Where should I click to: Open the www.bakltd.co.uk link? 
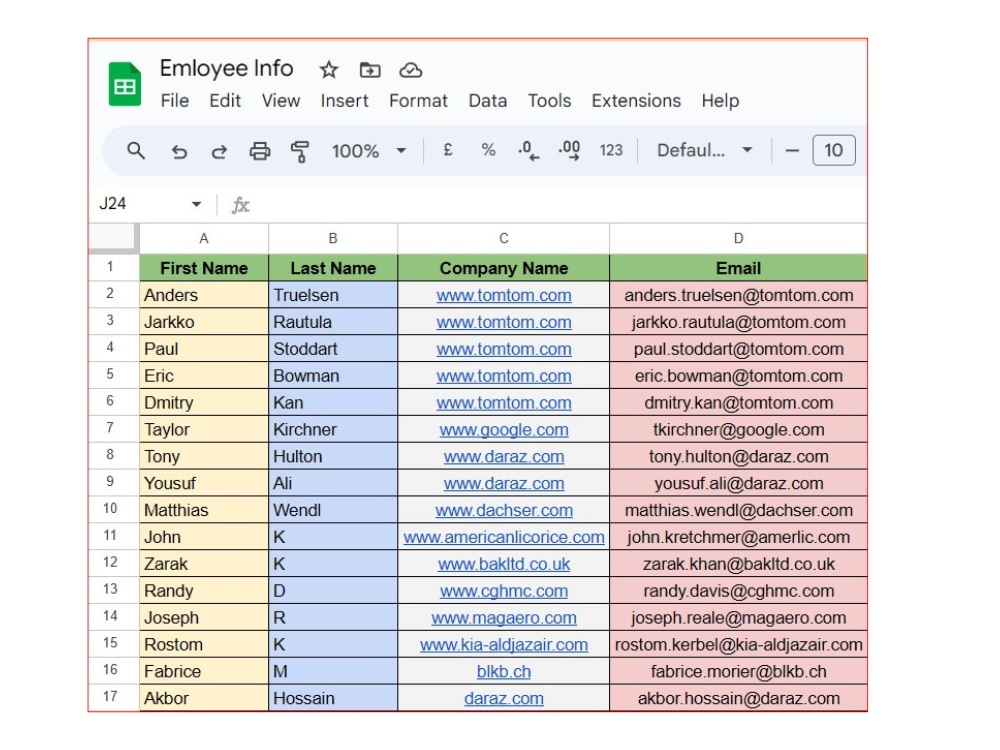coord(504,564)
